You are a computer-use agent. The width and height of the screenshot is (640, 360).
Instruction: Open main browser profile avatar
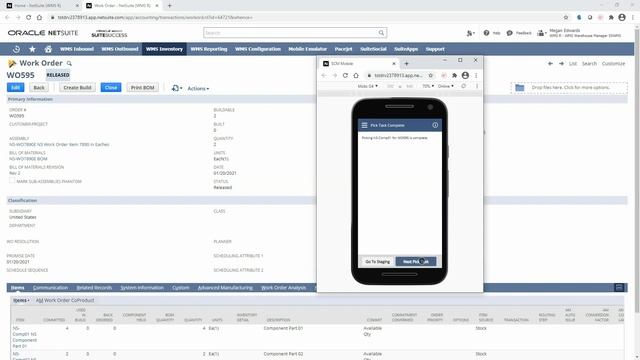622,18
